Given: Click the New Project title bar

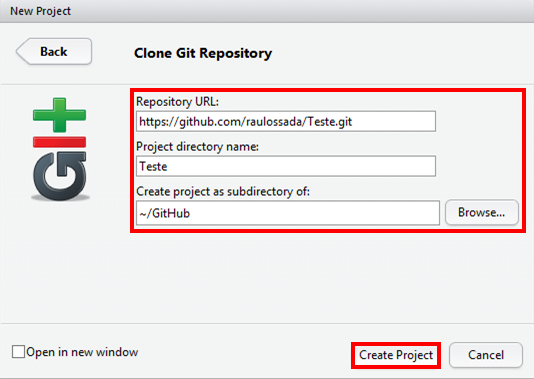Looking at the screenshot, I should [x=267, y=11].
